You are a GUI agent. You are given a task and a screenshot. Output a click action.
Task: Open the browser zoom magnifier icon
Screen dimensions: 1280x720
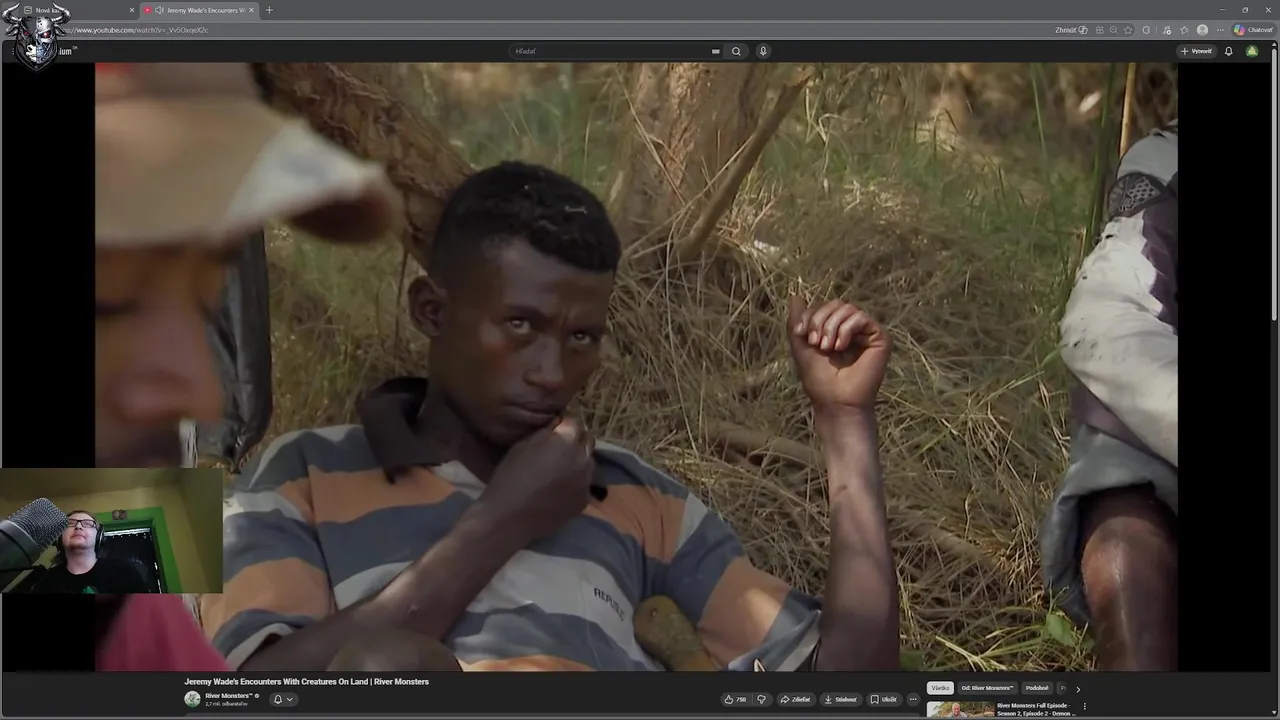(1113, 30)
